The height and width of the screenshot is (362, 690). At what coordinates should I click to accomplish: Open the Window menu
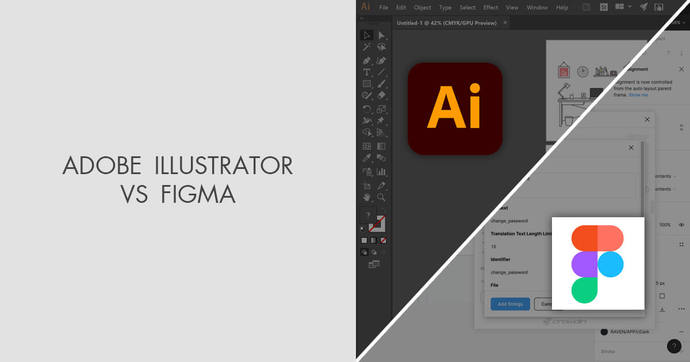[x=537, y=7]
